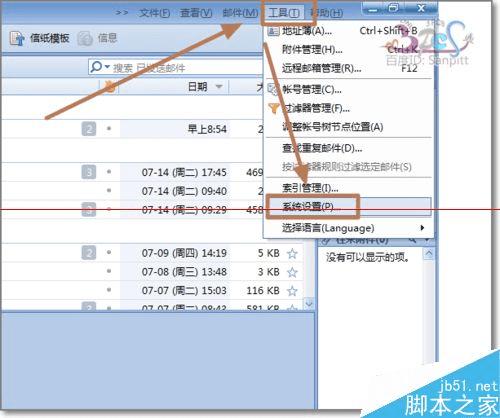500x418 pixels.
Task: Select 过滤器管理(F)... menu entry
Action: pos(348,108)
